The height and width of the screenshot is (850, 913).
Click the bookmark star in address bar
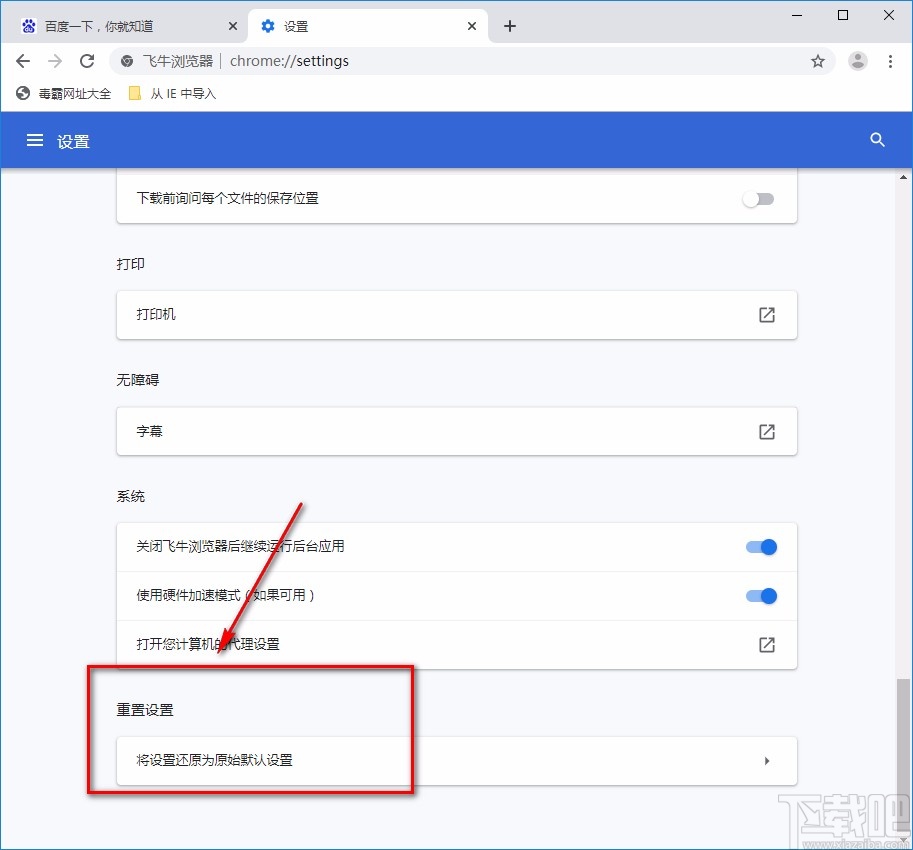818,61
